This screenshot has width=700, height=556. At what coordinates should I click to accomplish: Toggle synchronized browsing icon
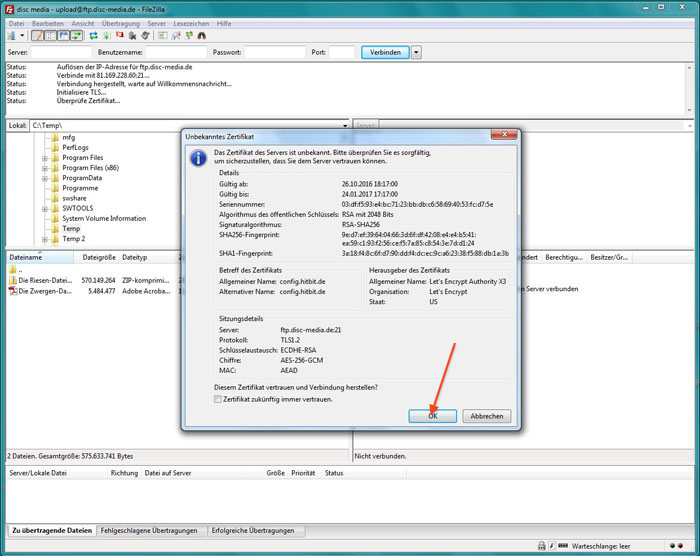(x=189, y=36)
